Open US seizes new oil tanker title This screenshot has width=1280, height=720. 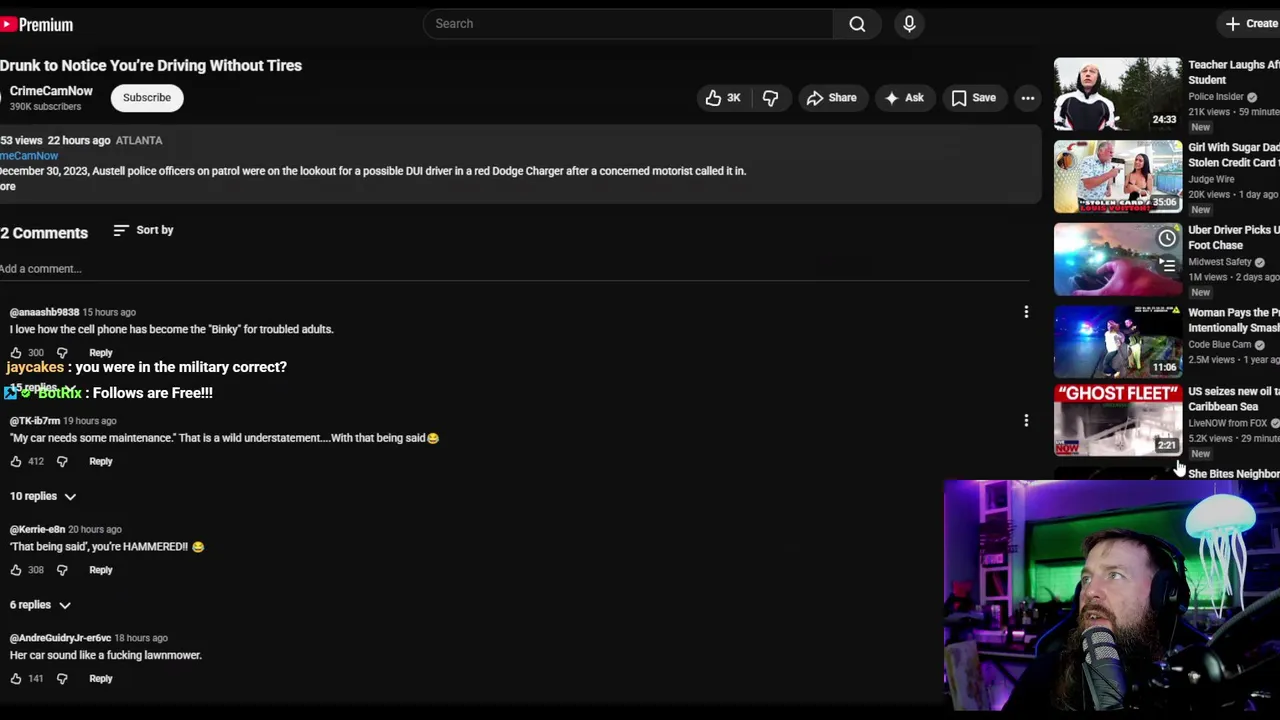[x=1234, y=399]
